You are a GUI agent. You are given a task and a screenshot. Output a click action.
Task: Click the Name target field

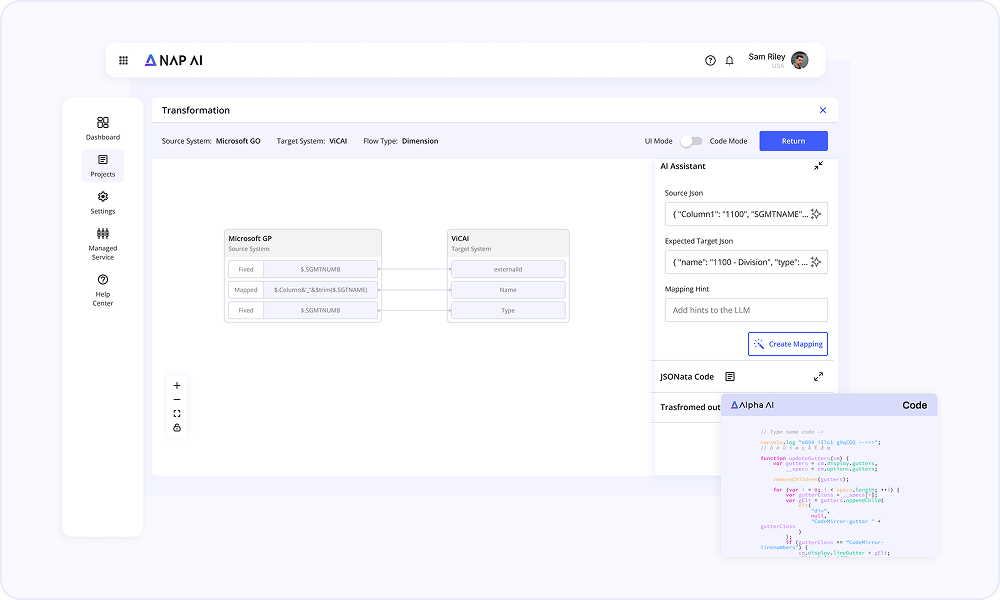coord(508,290)
